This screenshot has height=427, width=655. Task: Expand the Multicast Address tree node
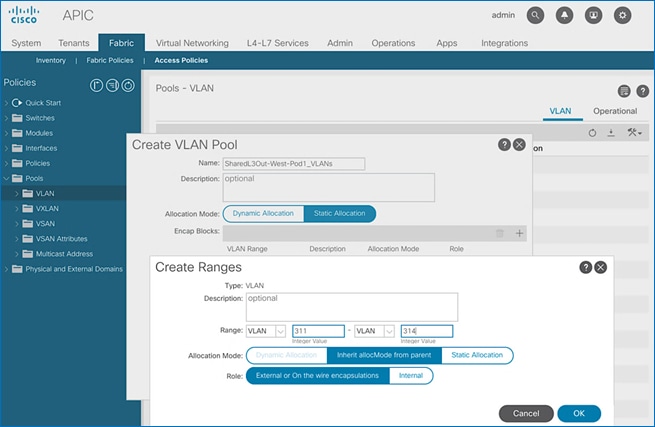[x=17, y=254]
